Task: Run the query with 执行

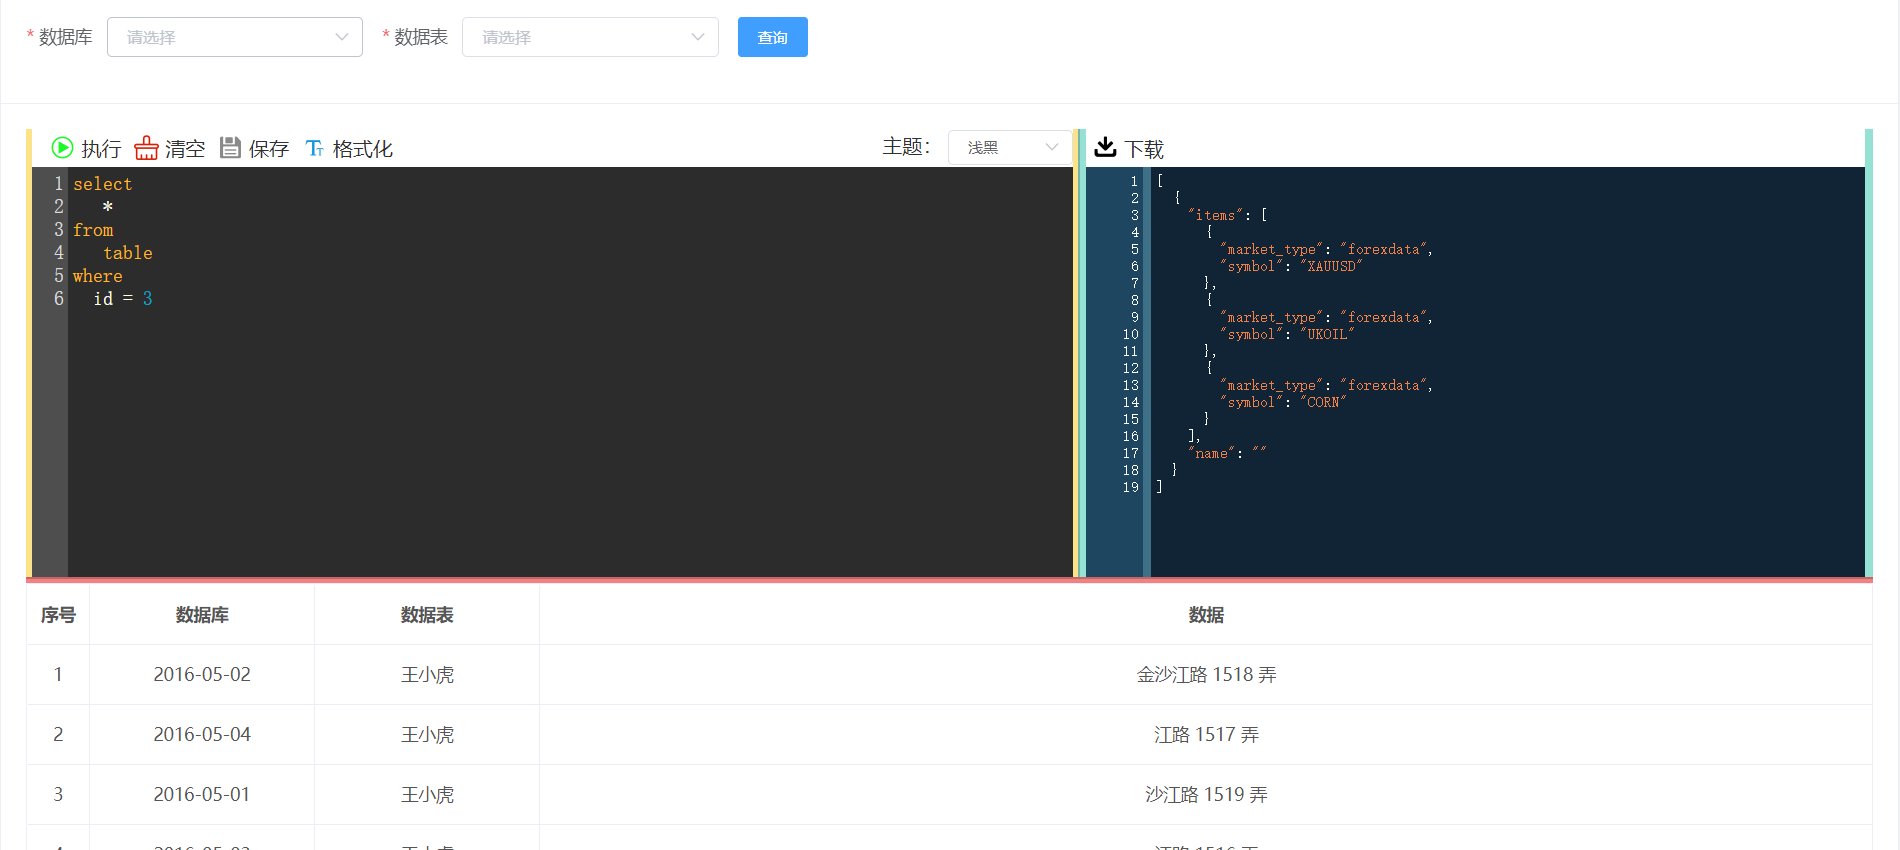Action: [x=101, y=149]
